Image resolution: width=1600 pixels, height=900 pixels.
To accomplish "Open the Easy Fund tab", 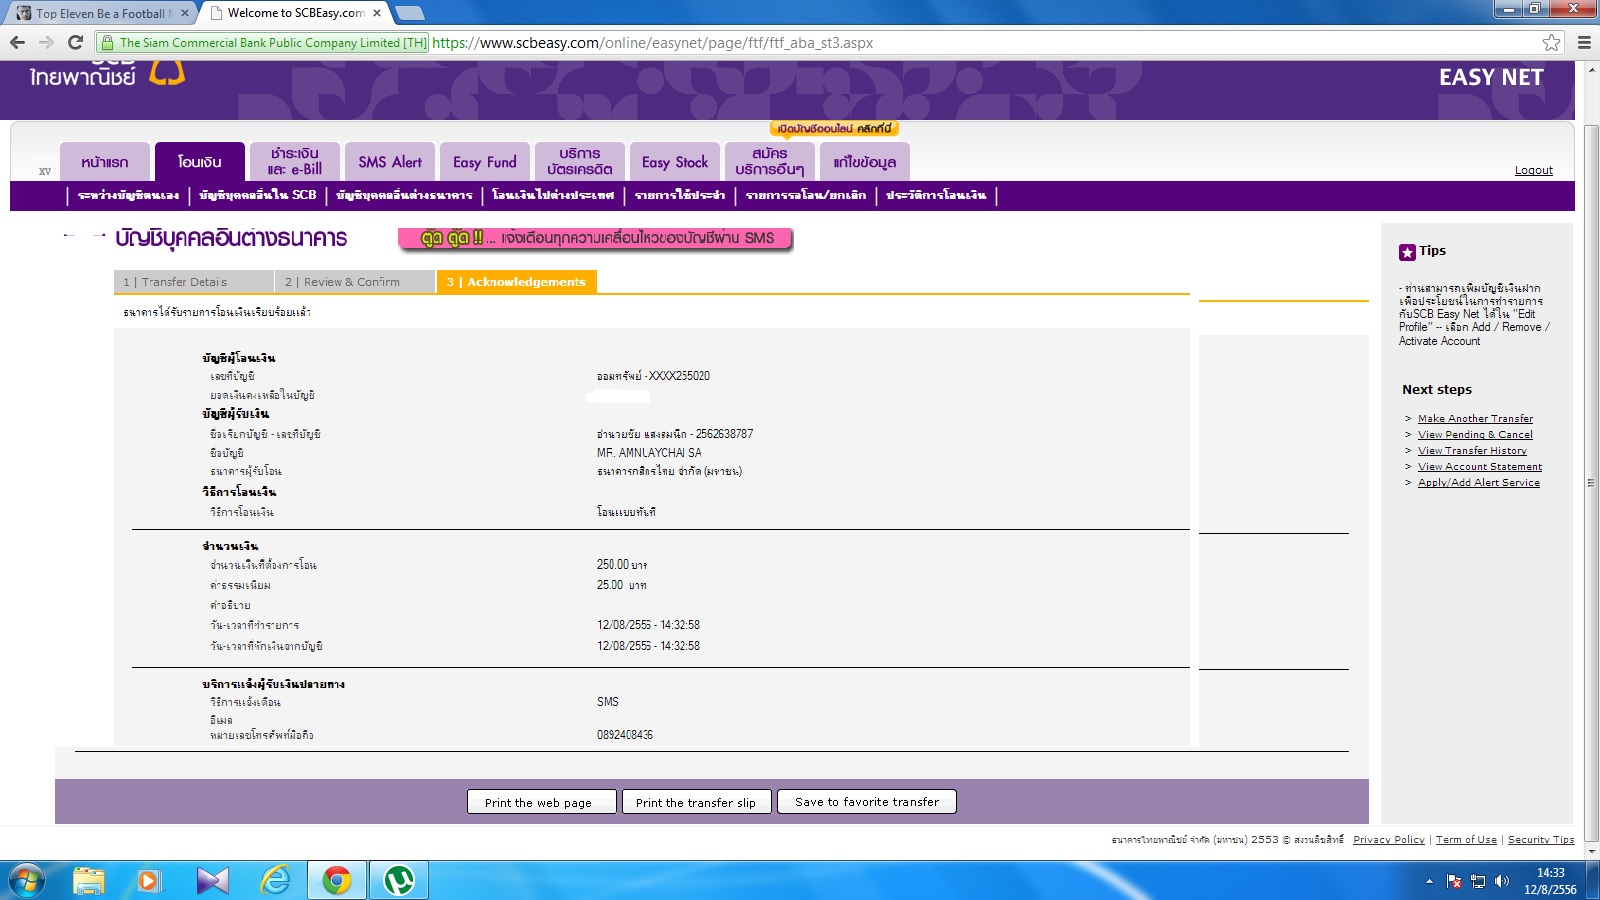I will (x=485, y=162).
